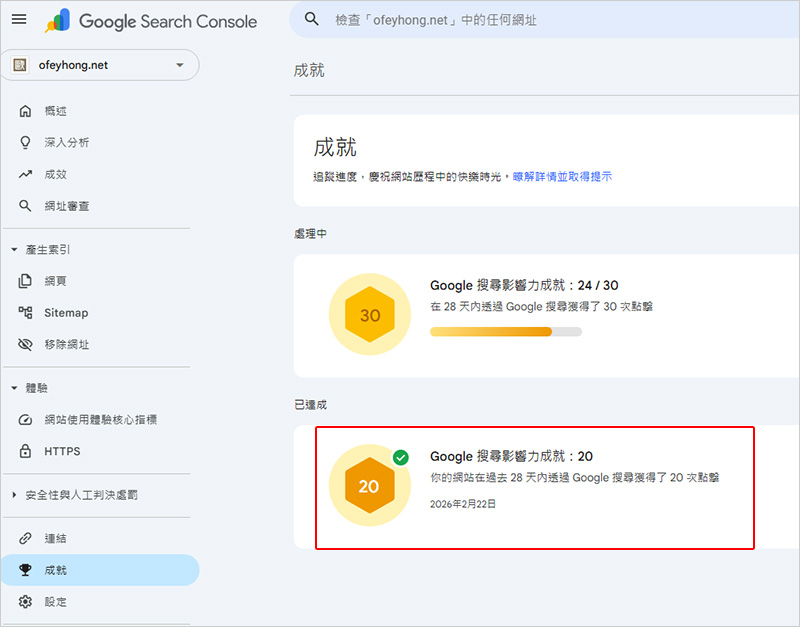
Task: Click 瞭解詳情並取得提示 link
Action: [562, 176]
